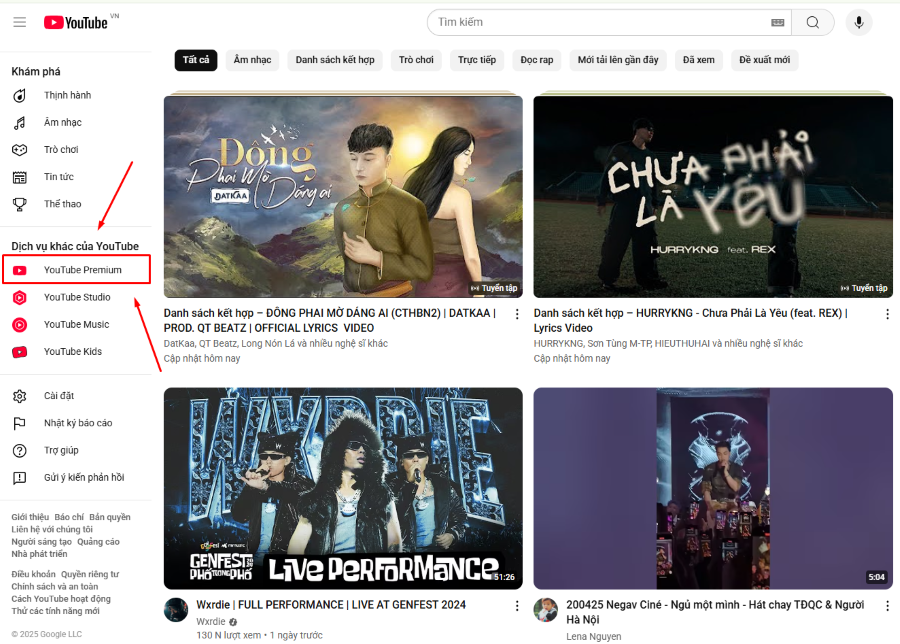900x644 pixels.
Task: Open title Danh sách kết hợp ĐÔNG PHAI MỜ DÁNG AI
Action: [x=329, y=321]
